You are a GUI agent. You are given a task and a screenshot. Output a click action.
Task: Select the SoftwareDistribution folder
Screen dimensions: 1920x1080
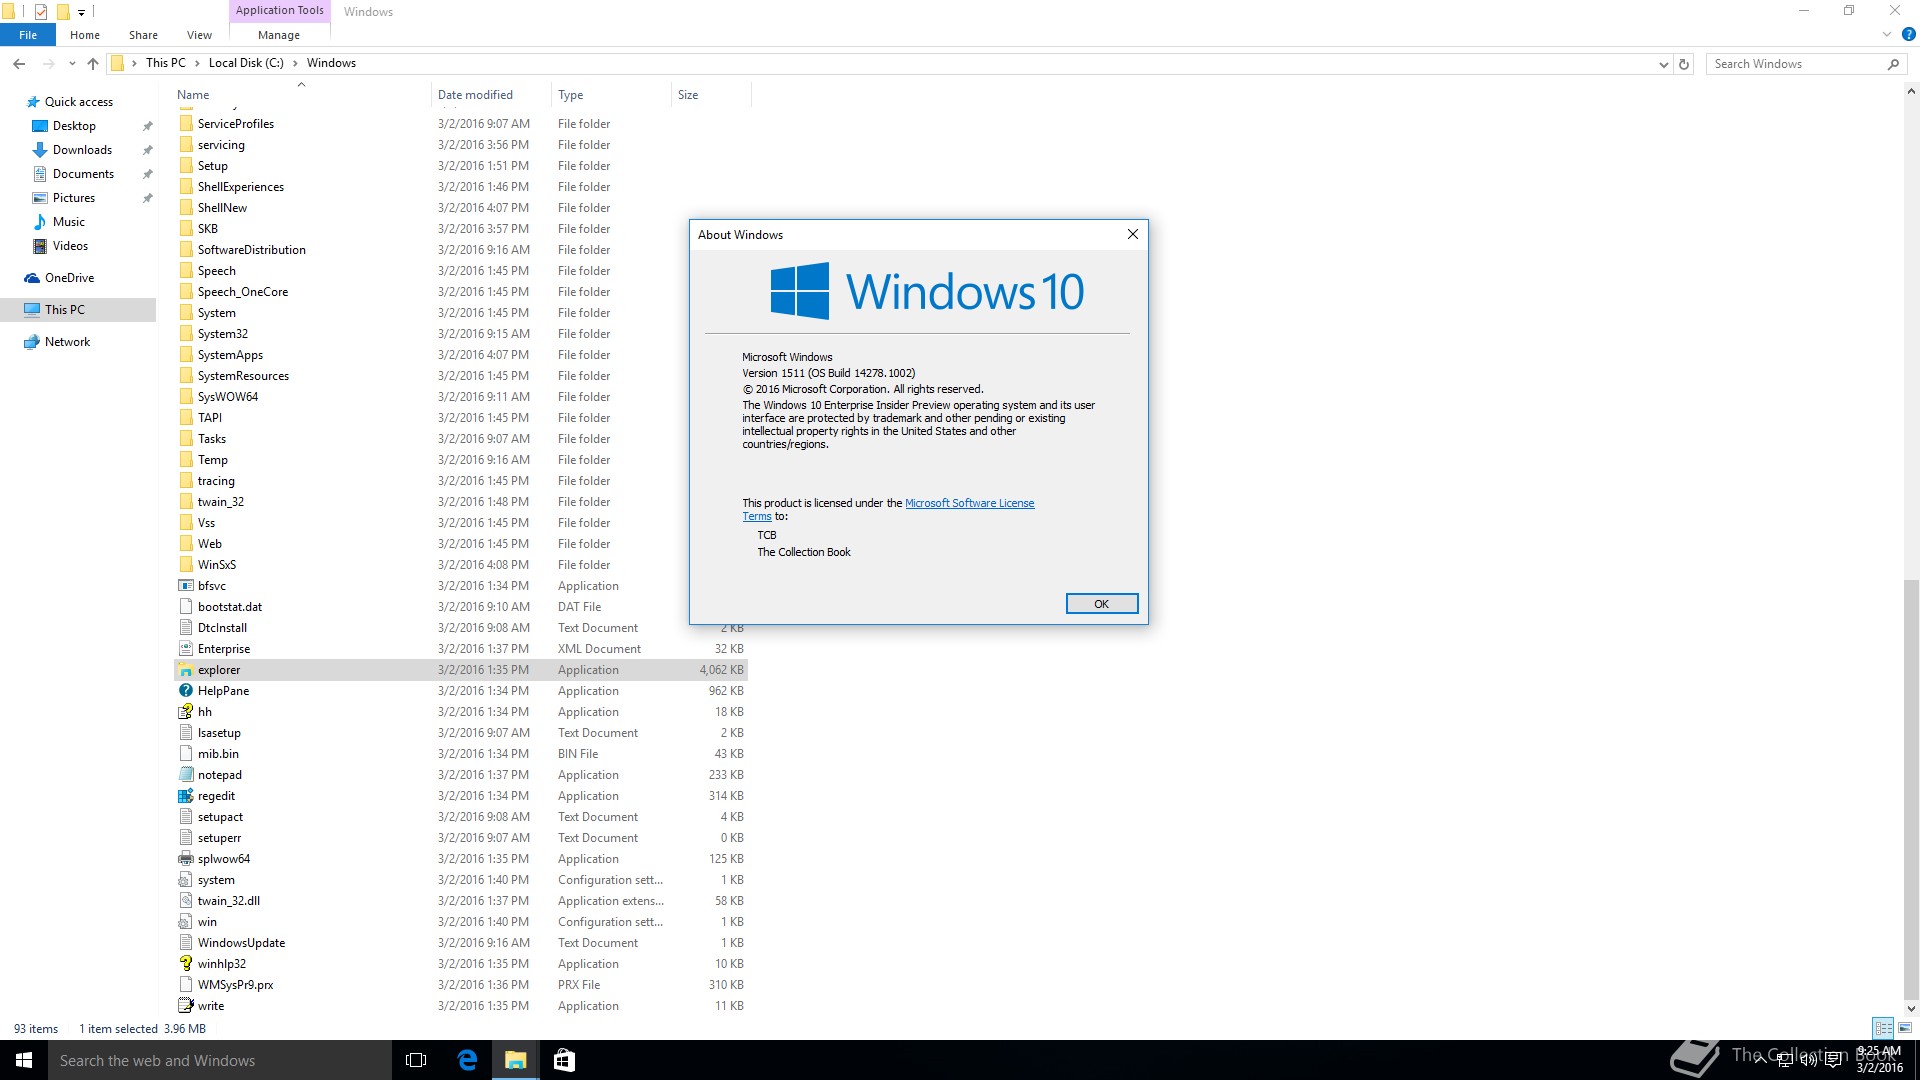coord(251,250)
